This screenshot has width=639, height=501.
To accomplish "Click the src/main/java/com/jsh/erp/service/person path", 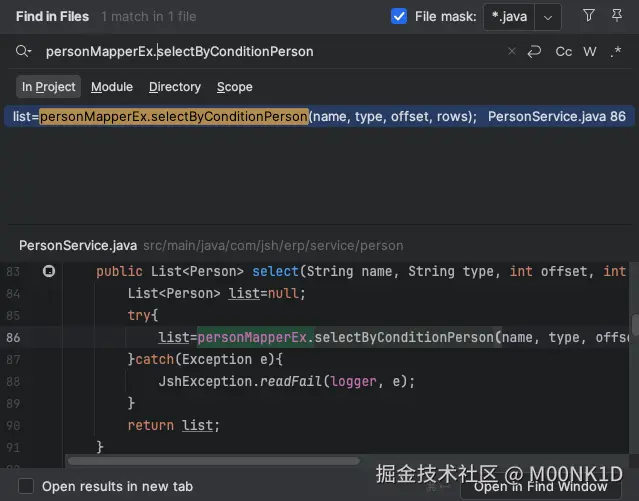I will click(273, 245).
